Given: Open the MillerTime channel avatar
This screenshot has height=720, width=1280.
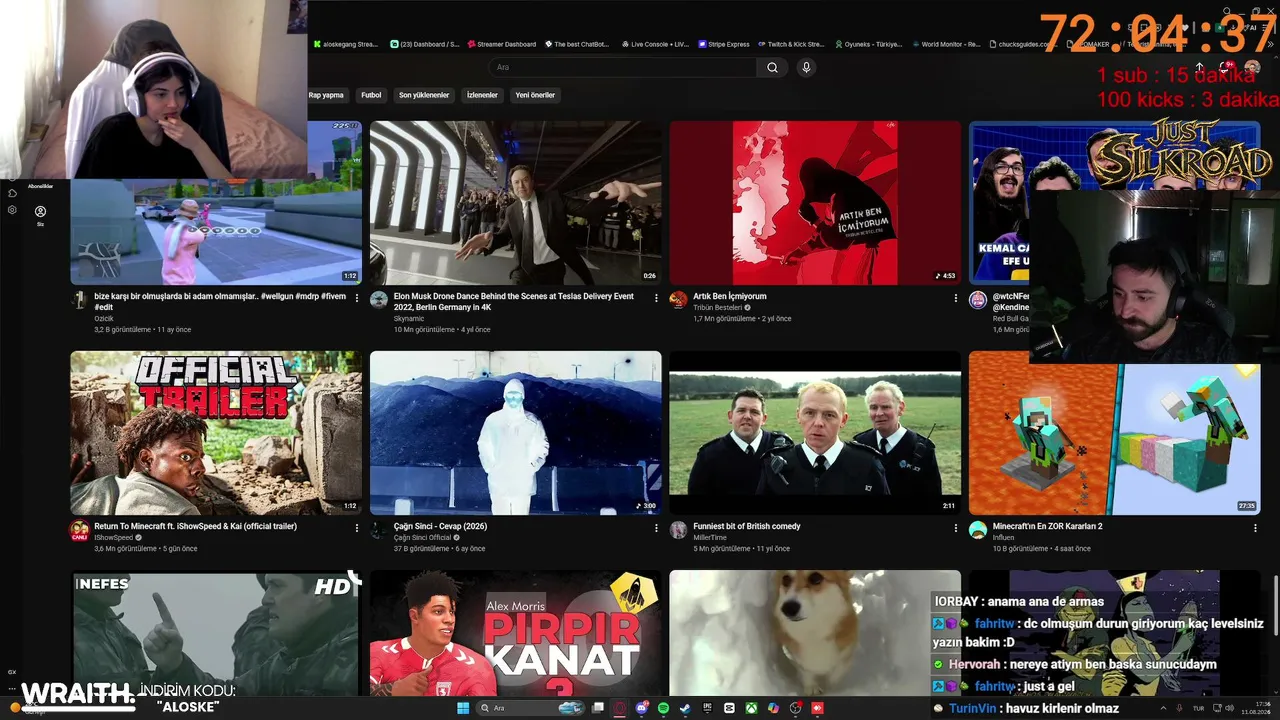Looking at the screenshot, I should (678, 529).
